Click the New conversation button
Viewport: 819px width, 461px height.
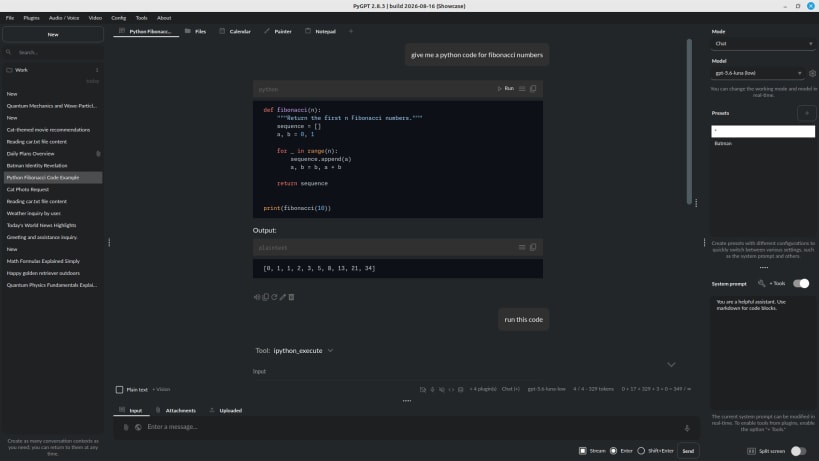pyautogui.click(x=53, y=34)
